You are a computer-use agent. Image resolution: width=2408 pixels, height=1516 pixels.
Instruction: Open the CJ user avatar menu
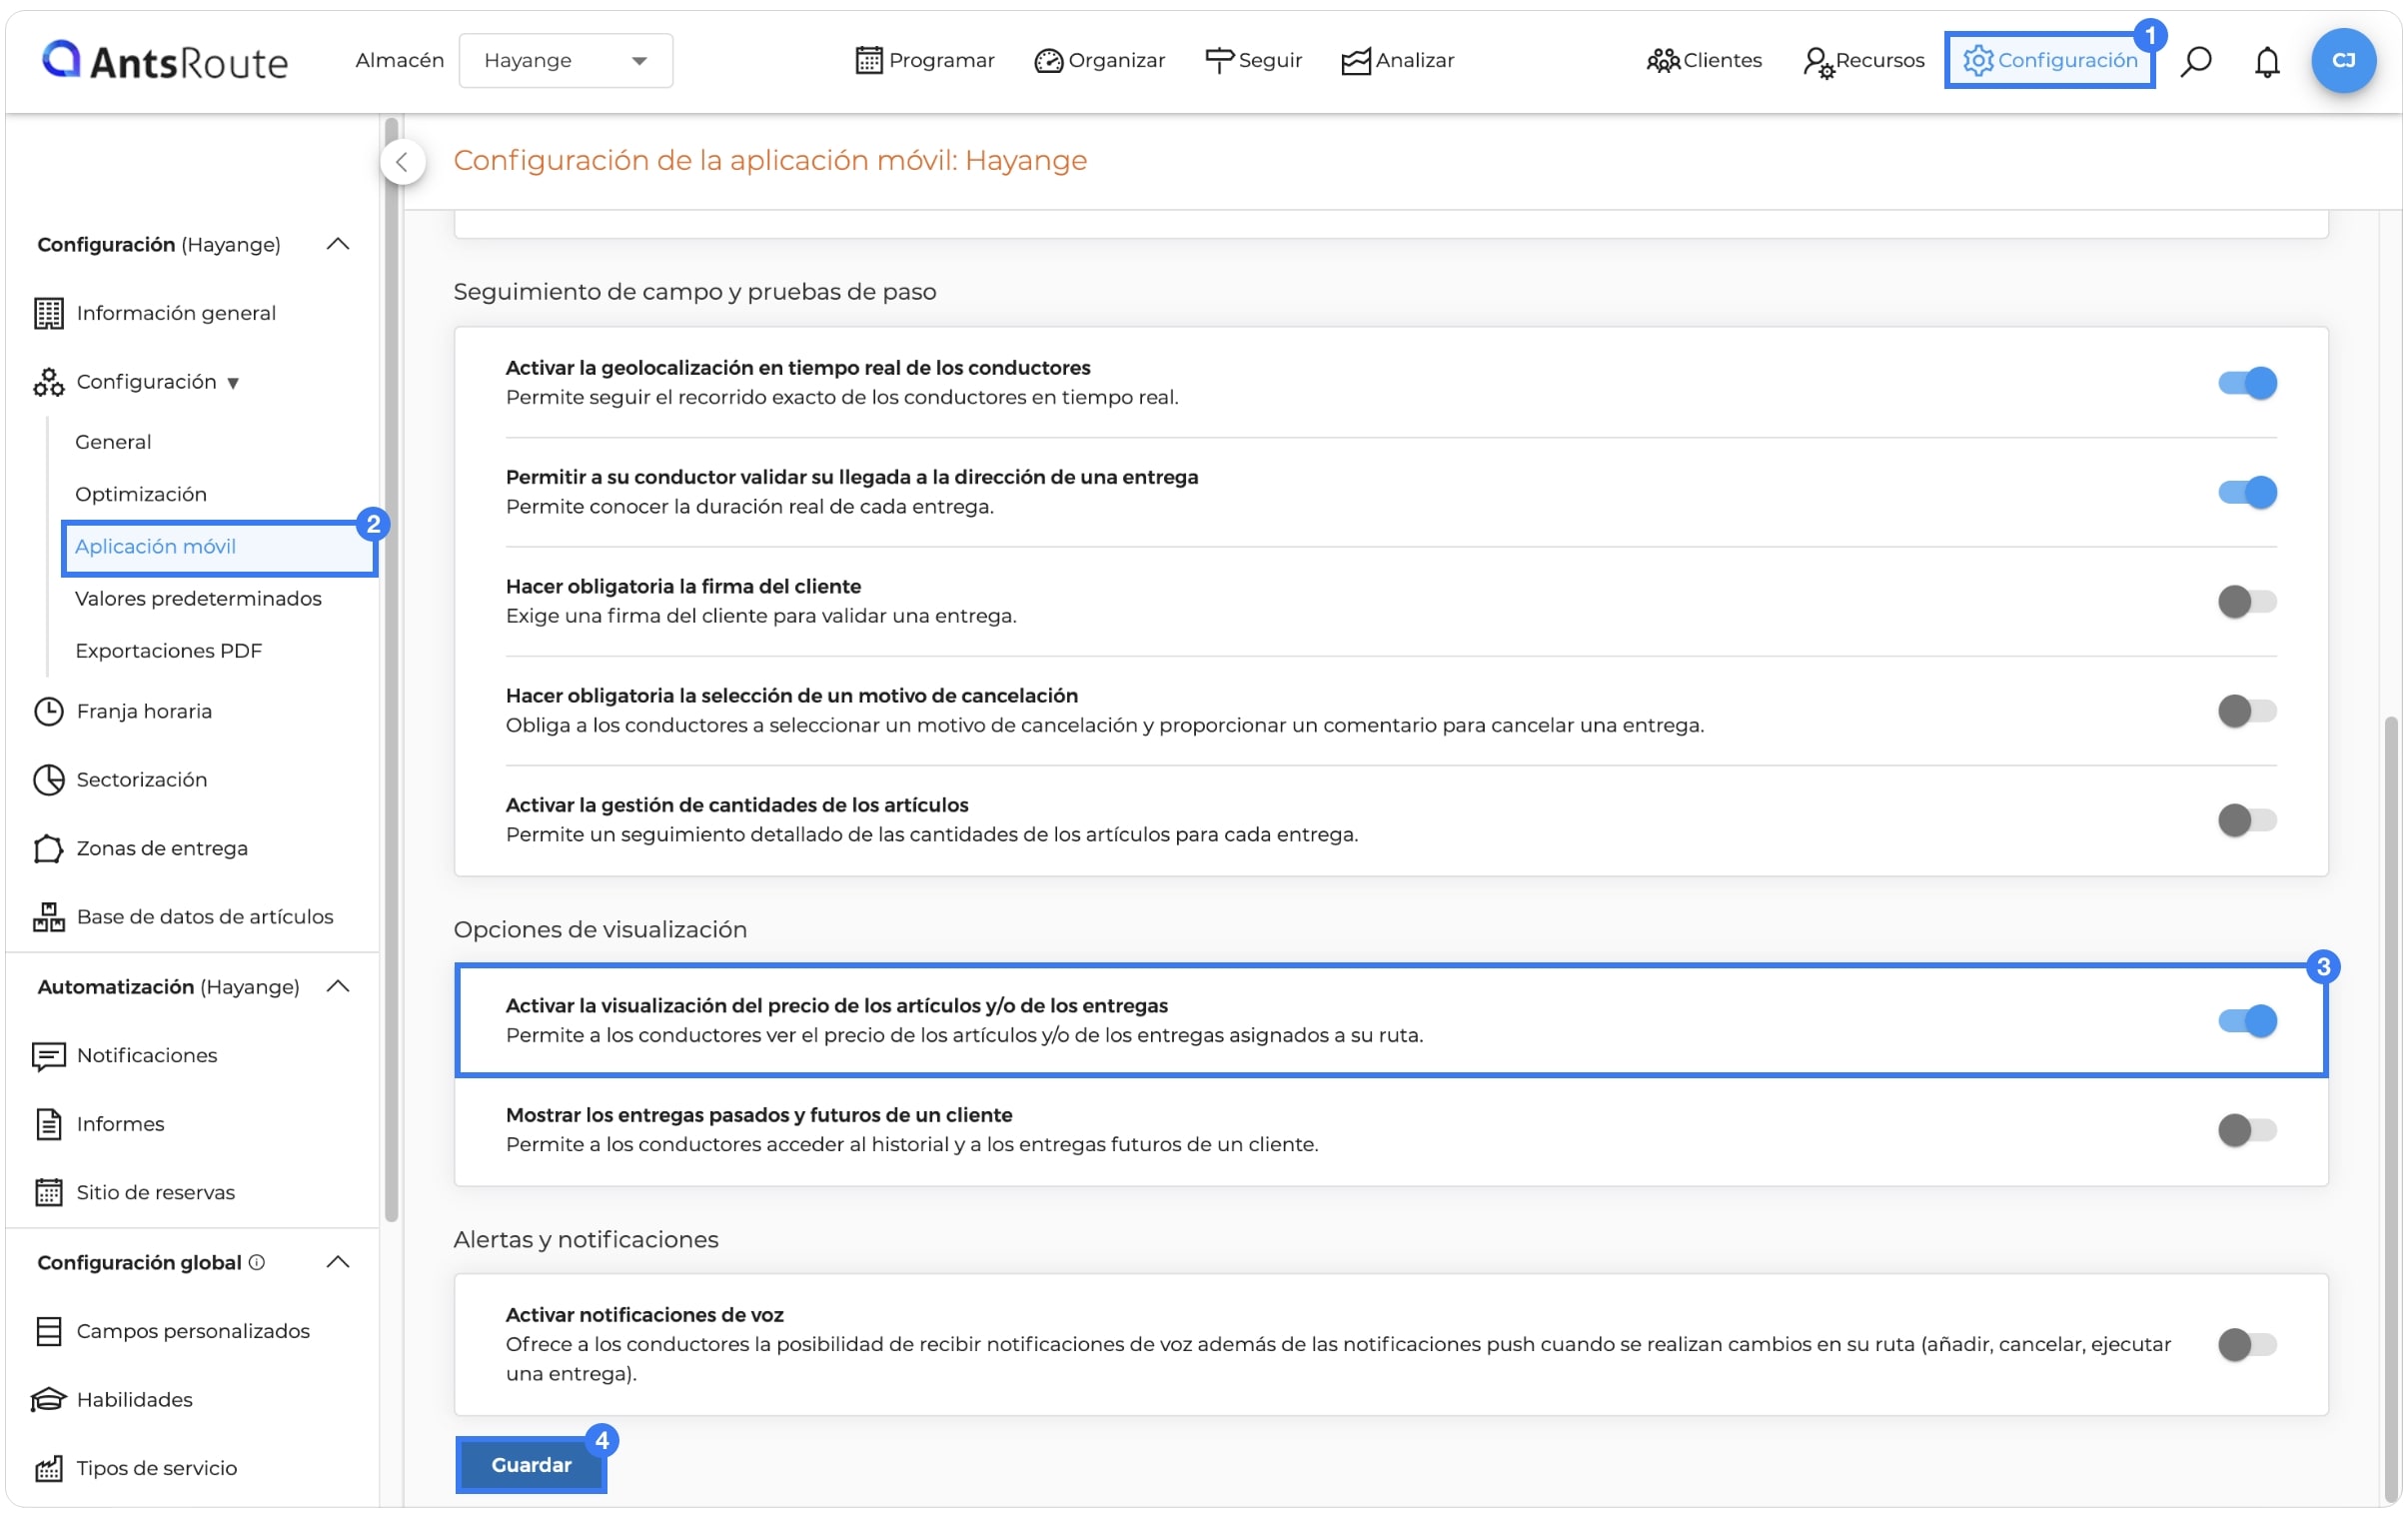tap(2343, 60)
